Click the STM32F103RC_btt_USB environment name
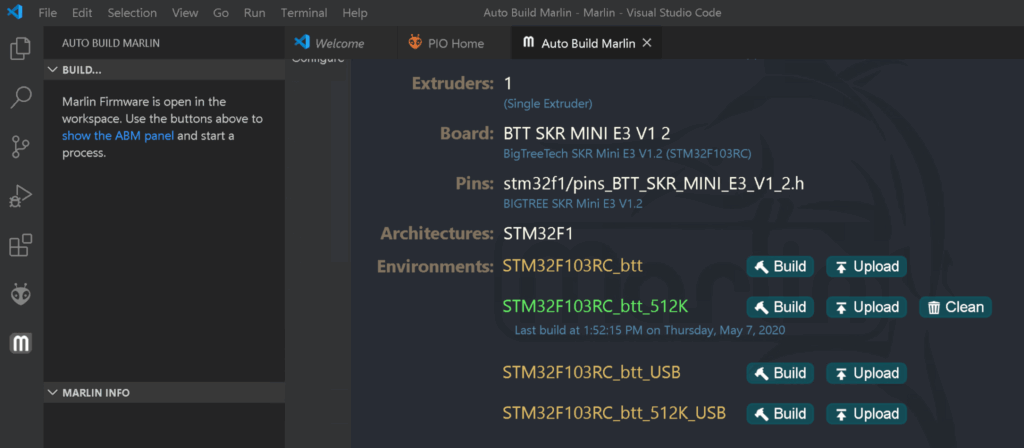The height and width of the screenshot is (448, 1024). (592, 373)
